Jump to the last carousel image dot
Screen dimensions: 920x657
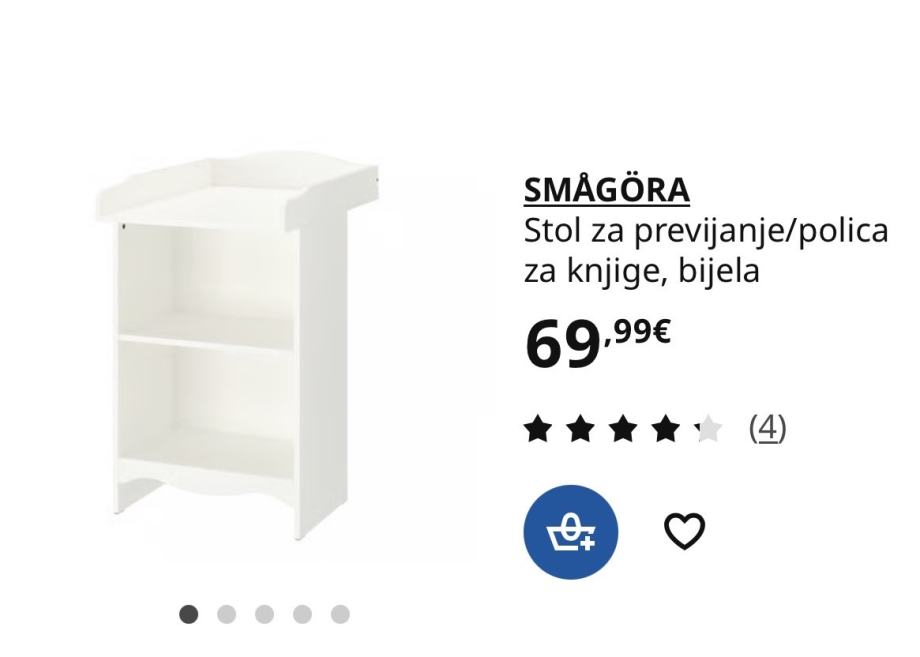coord(340,614)
